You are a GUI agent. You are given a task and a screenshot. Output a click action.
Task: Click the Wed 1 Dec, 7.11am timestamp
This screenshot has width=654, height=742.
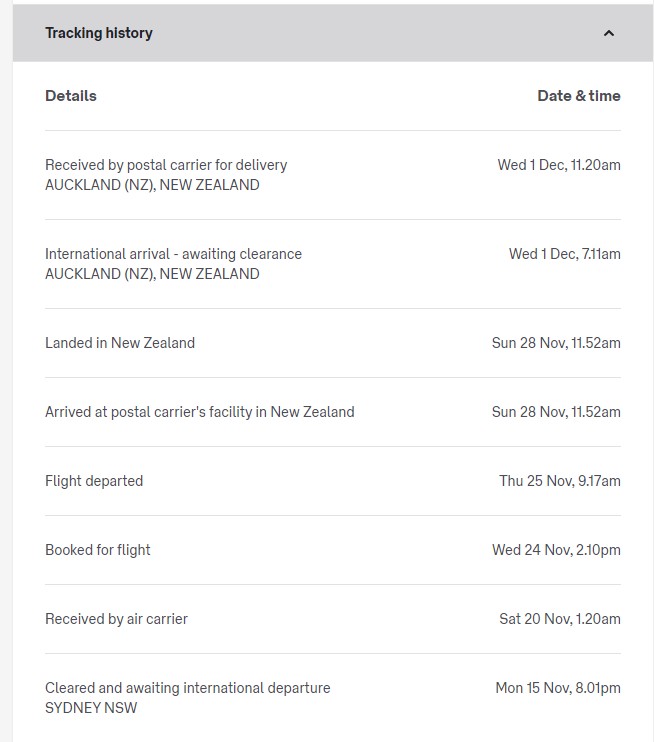pyautogui.click(x=564, y=254)
